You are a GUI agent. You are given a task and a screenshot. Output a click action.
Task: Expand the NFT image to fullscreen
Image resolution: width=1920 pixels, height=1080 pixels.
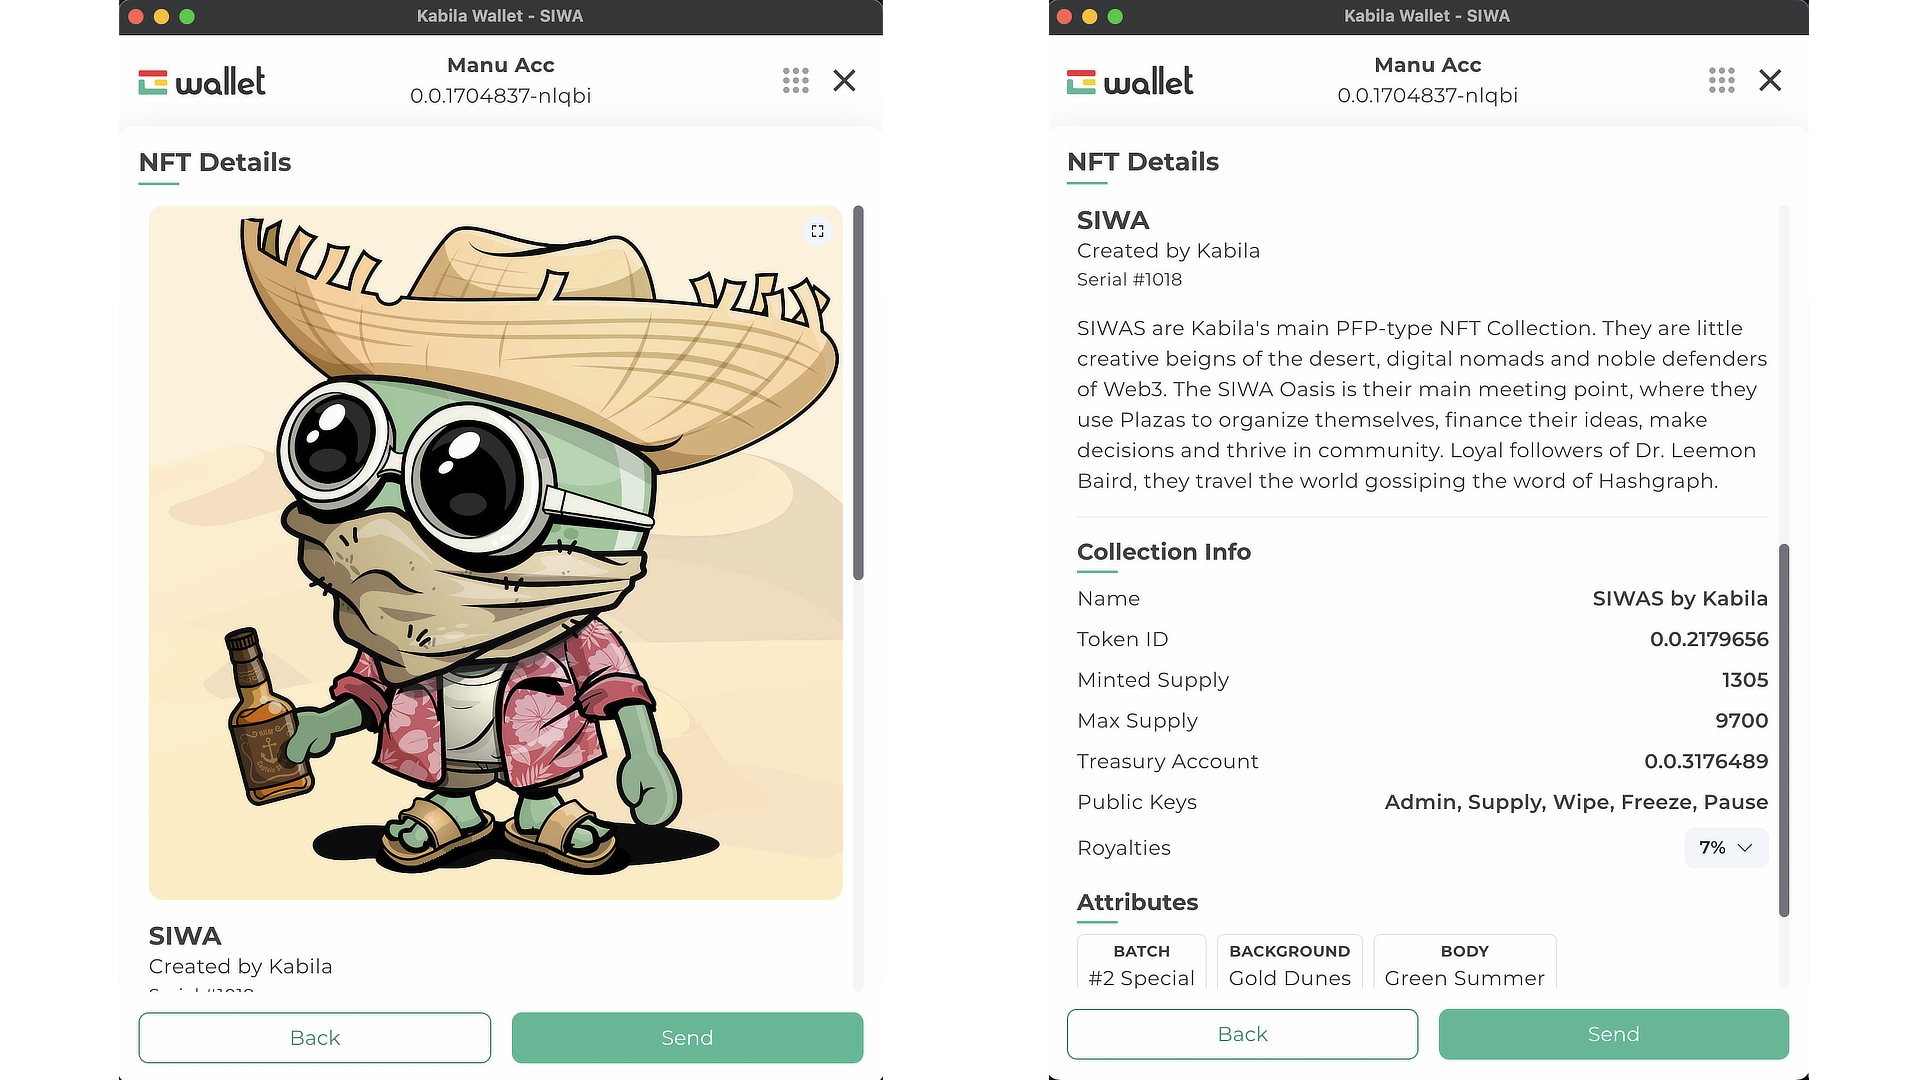pyautogui.click(x=817, y=231)
